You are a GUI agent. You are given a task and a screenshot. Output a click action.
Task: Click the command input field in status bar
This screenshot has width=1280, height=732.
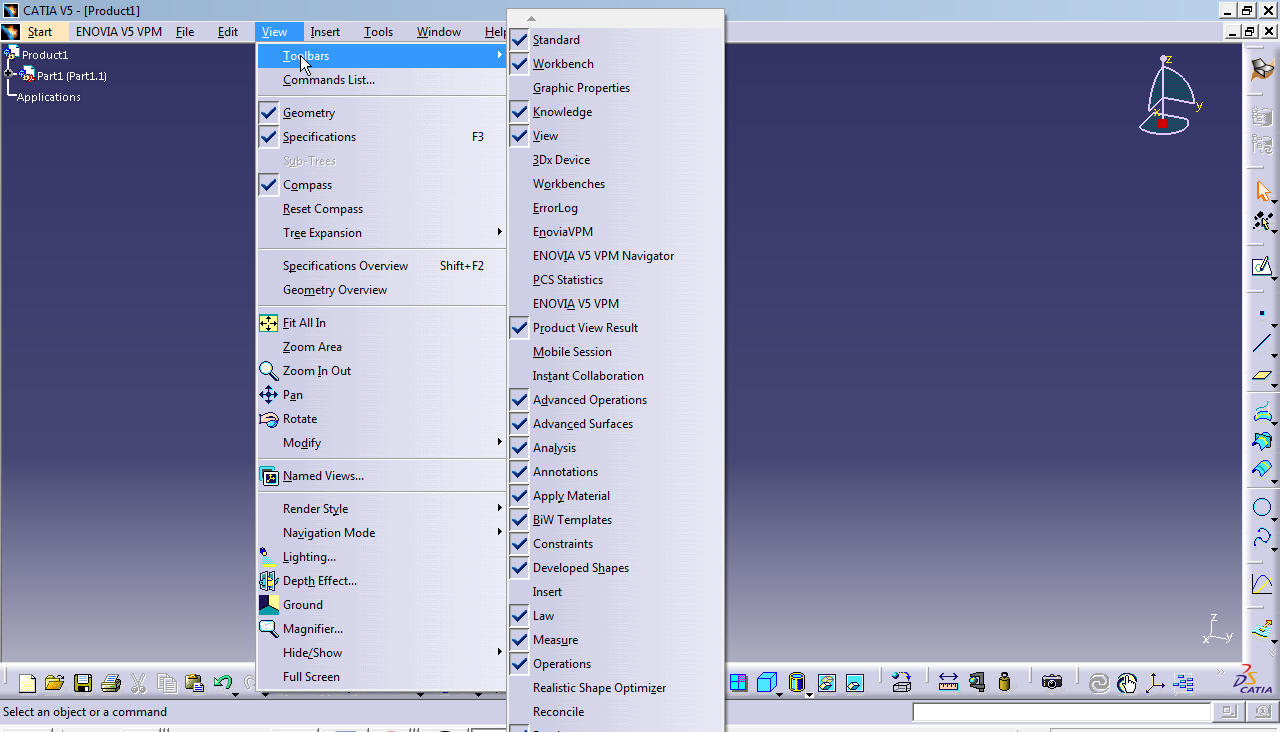click(1061, 712)
